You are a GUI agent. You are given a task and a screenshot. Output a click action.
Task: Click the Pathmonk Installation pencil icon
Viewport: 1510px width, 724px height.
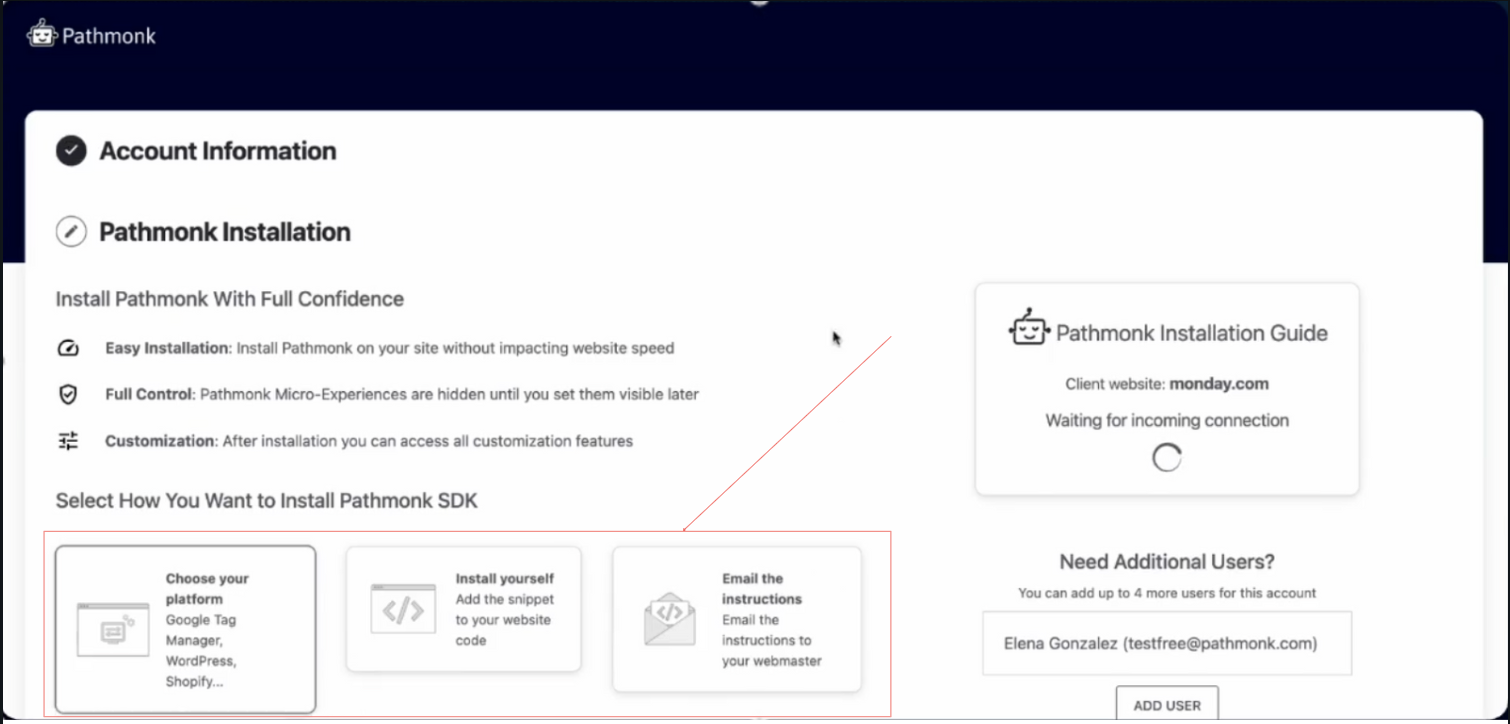pyautogui.click(x=71, y=232)
